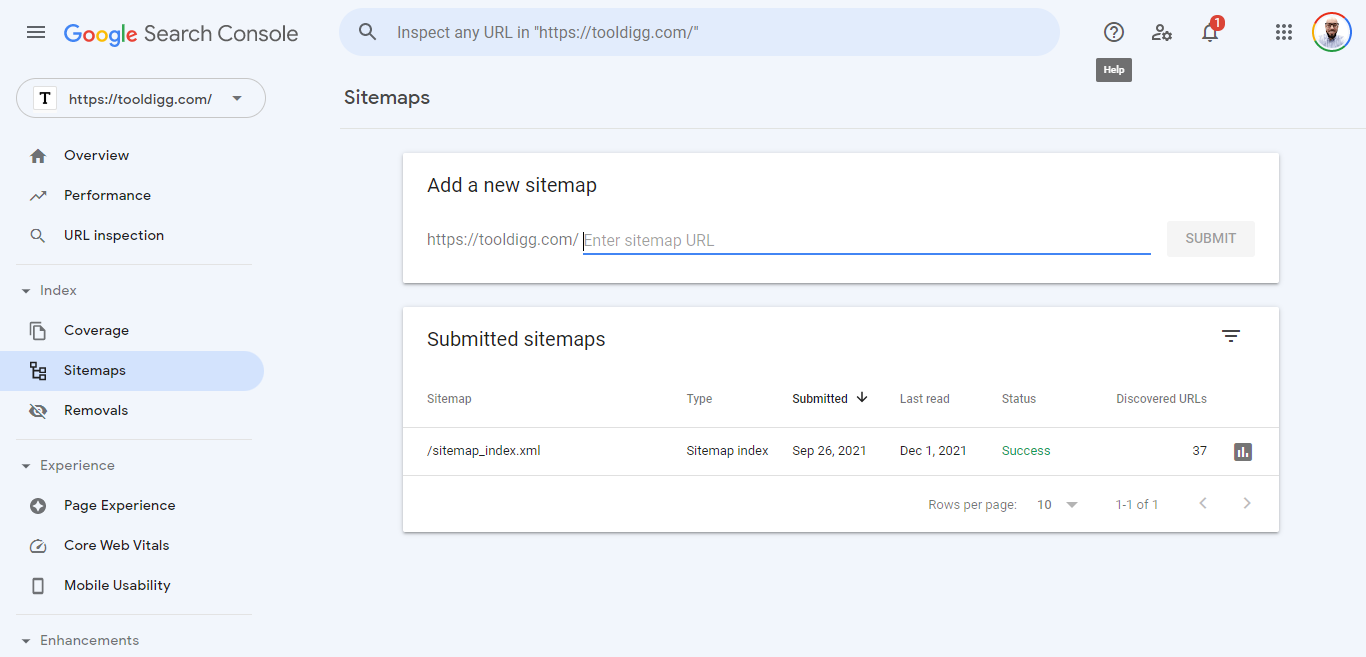Open the Performance report
This screenshot has width=1366, height=657.
pyautogui.click(x=107, y=196)
